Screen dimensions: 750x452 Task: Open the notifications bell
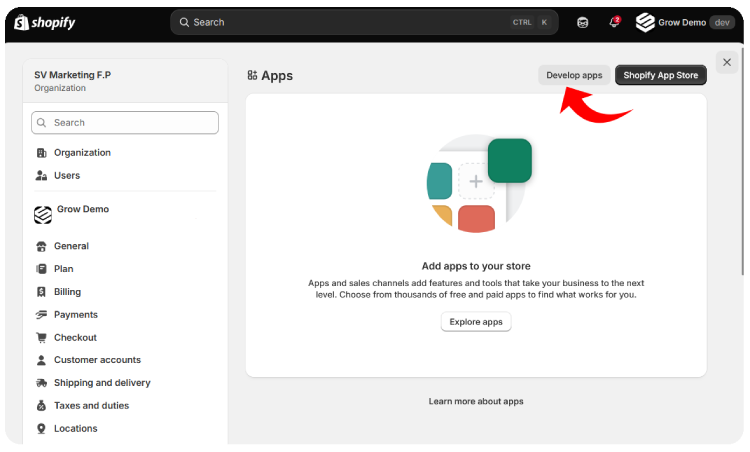coord(614,22)
